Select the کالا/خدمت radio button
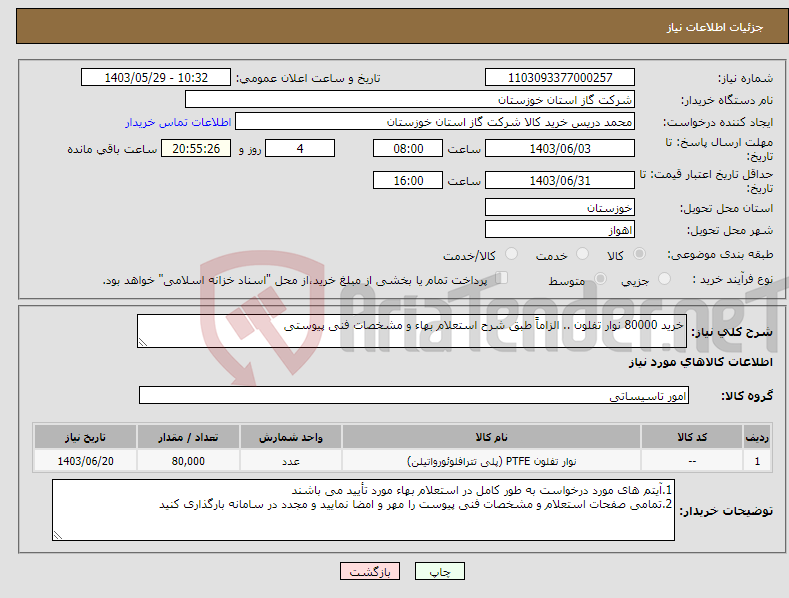 (511, 254)
